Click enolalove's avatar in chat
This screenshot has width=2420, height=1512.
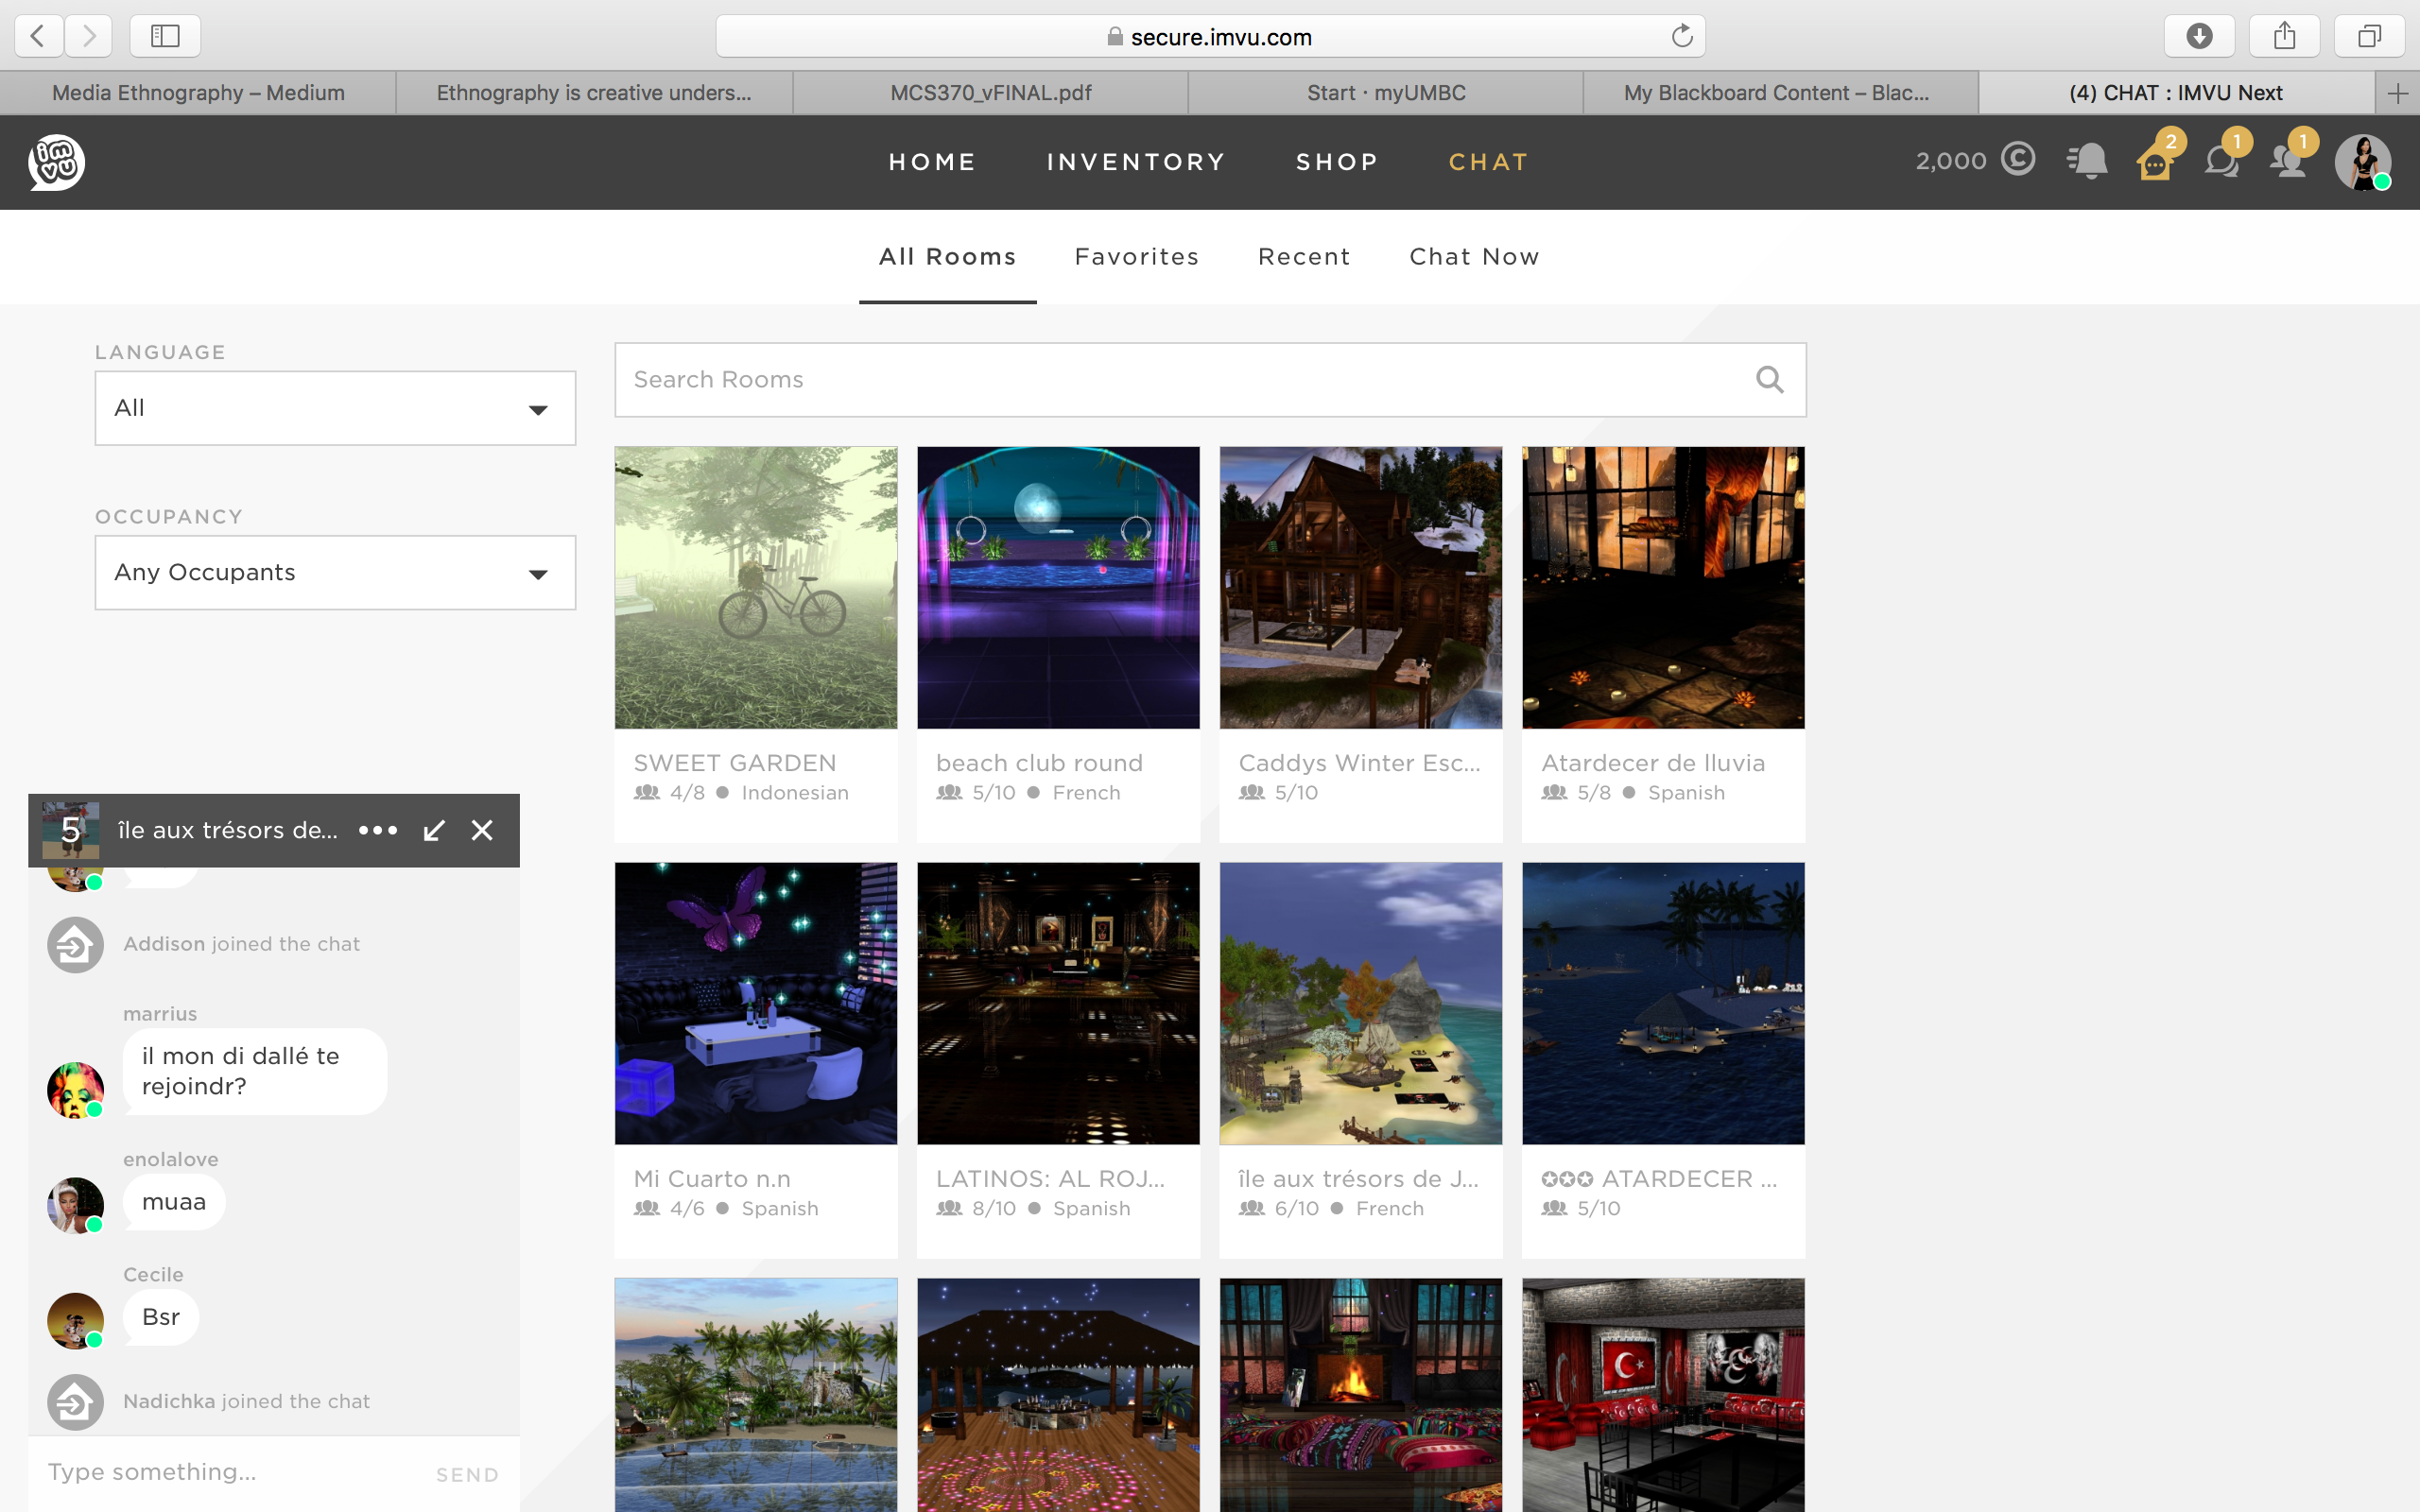tap(75, 1205)
